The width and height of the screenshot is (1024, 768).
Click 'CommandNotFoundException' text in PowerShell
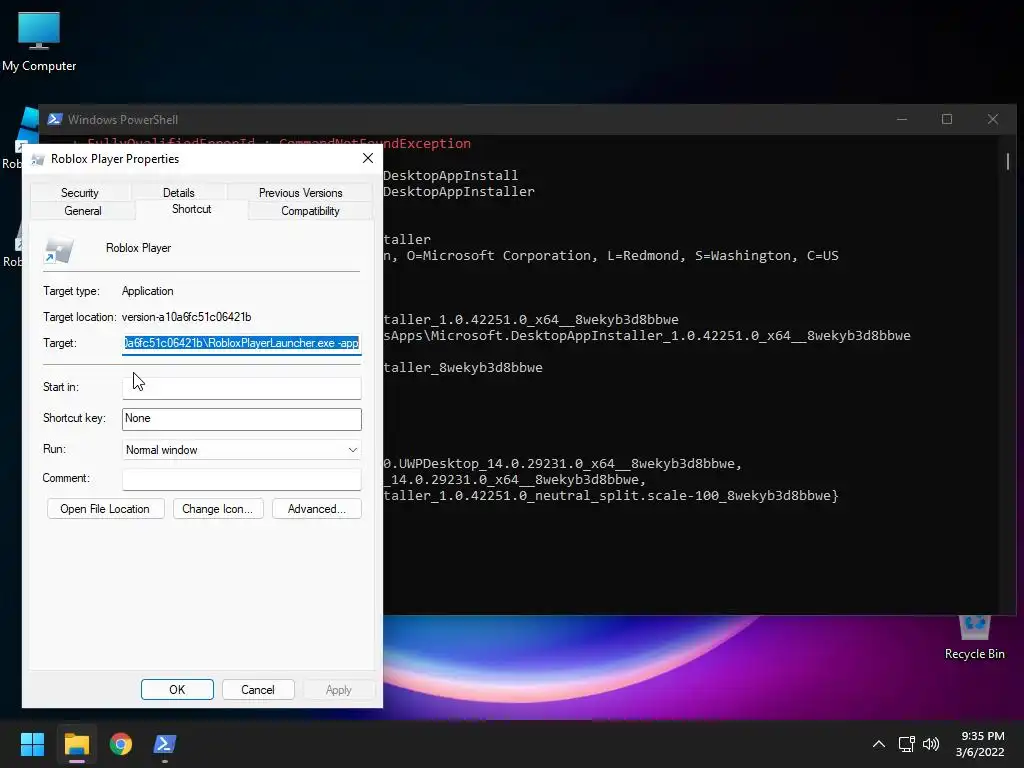[x=375, y=144]
